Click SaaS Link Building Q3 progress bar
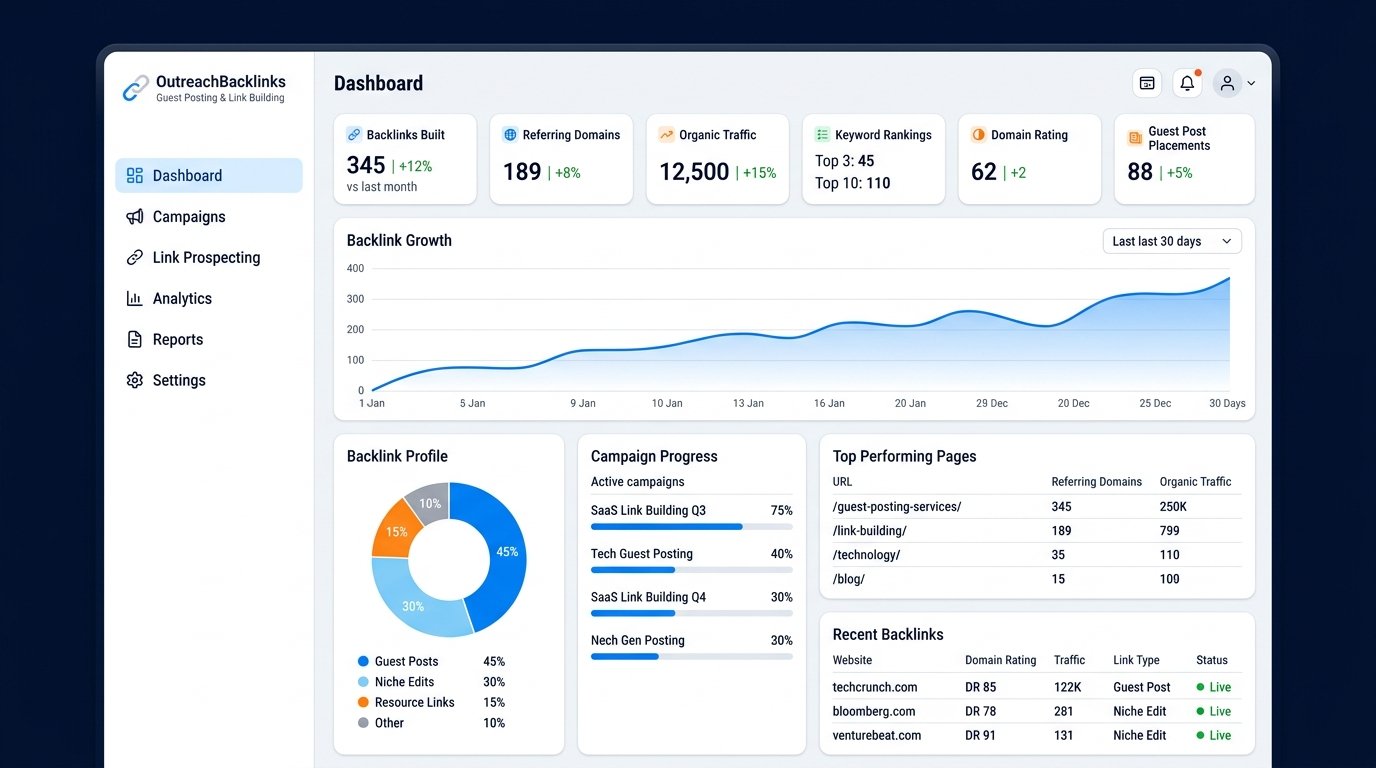This screenshot has width=1376, height=768. [x=692, y=527]
